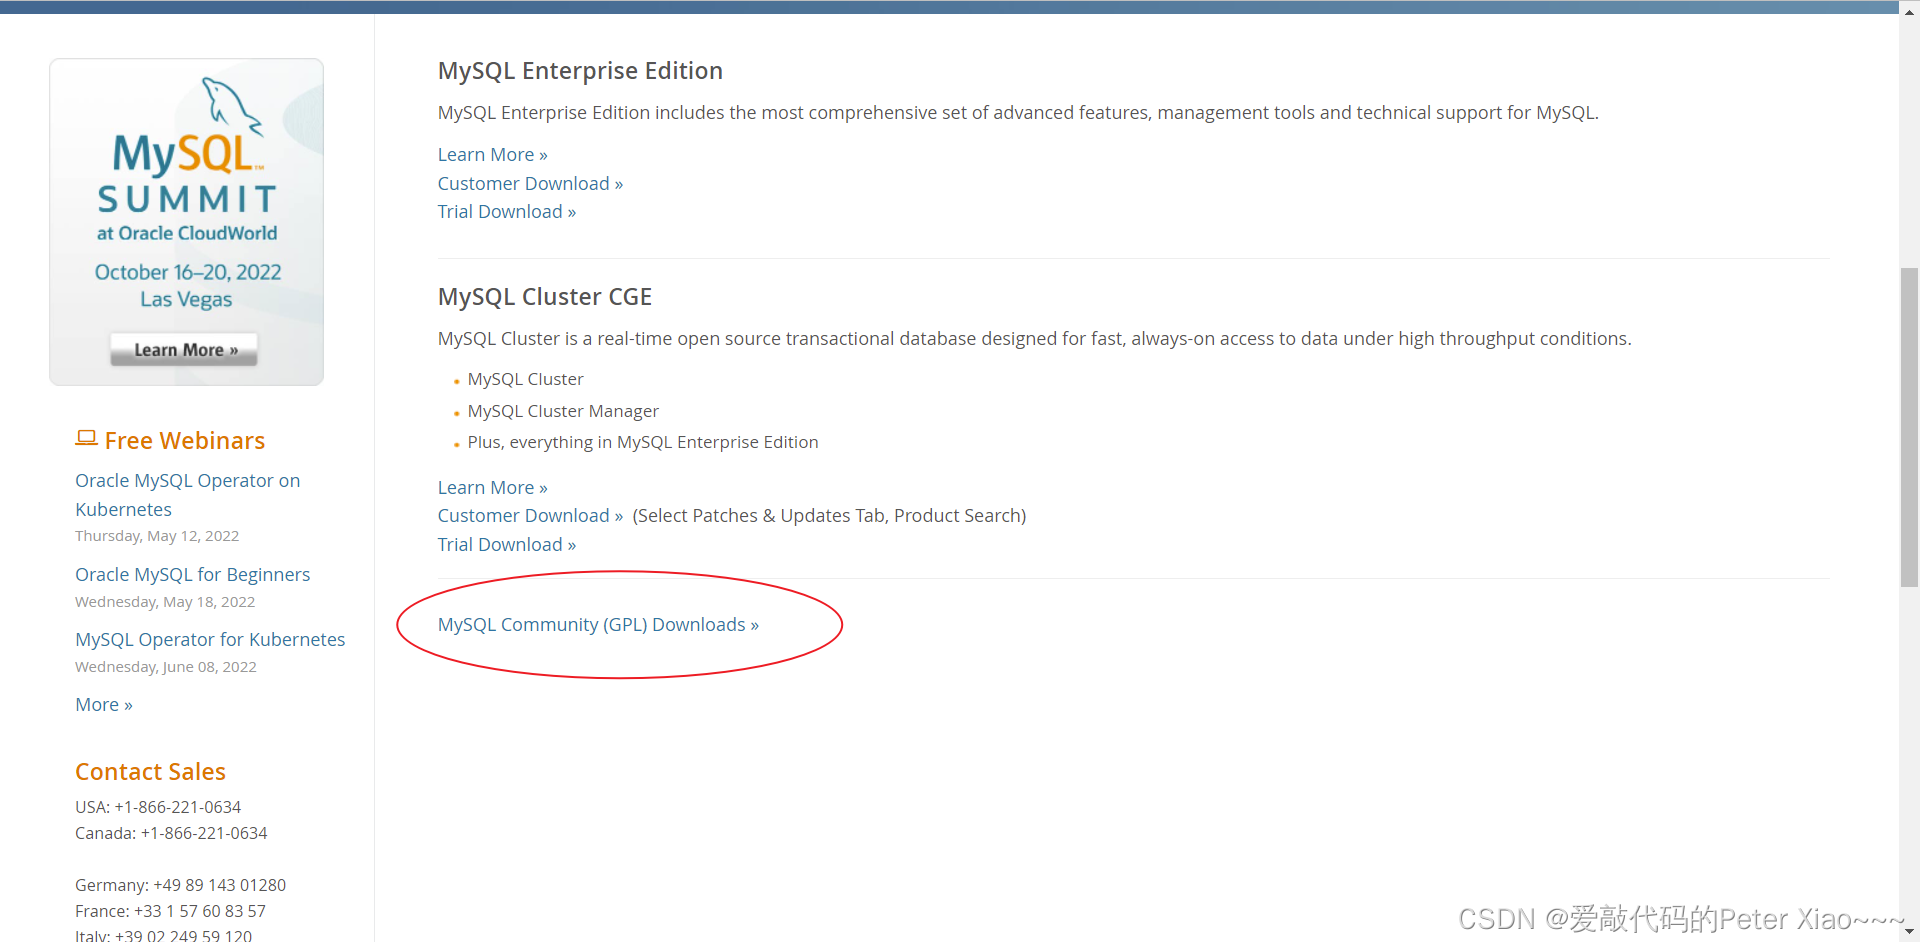The height and width of the screenshot is (942, 1920).
Task: Open Learn More under MySQL Enterprise Edition
Action: pos(492,154)
